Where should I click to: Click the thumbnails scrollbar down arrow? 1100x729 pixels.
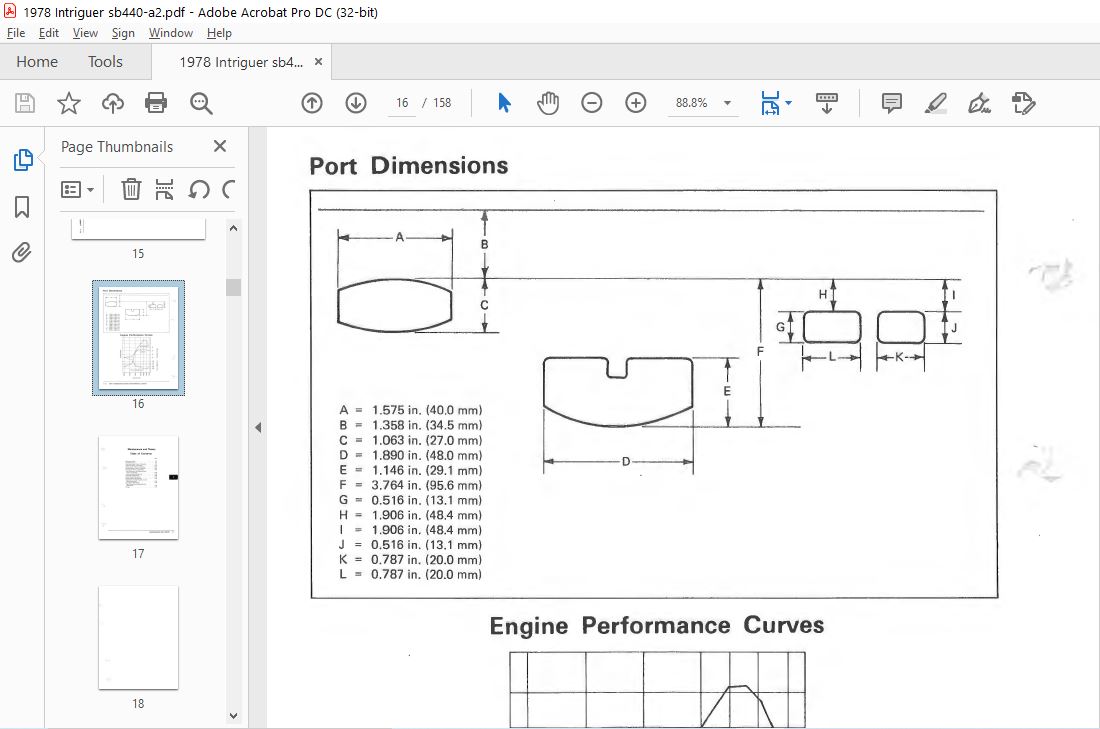pyautogui.click(x=234, y=716)
